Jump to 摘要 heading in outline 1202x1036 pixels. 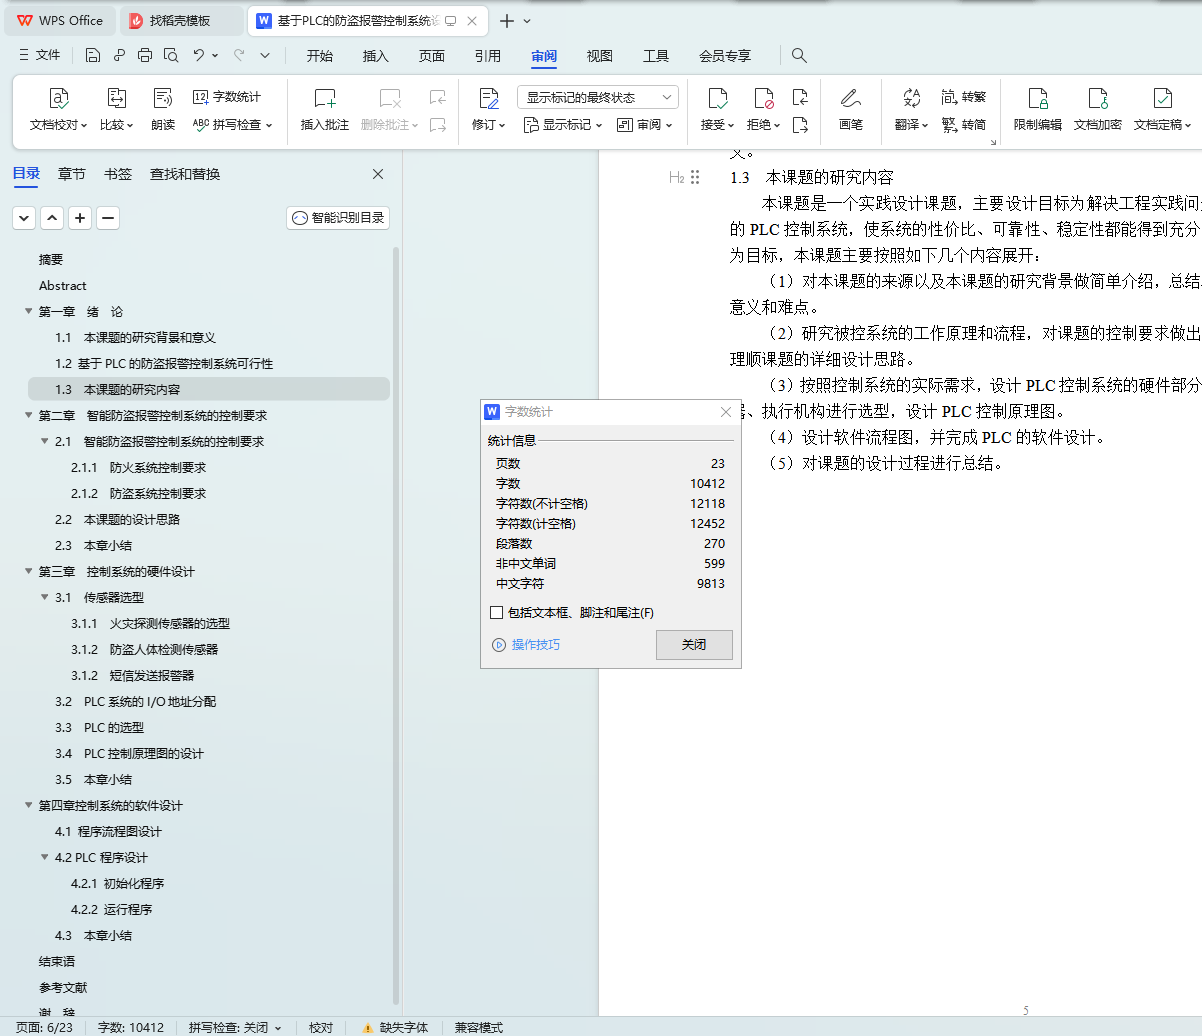pos(51,260)
